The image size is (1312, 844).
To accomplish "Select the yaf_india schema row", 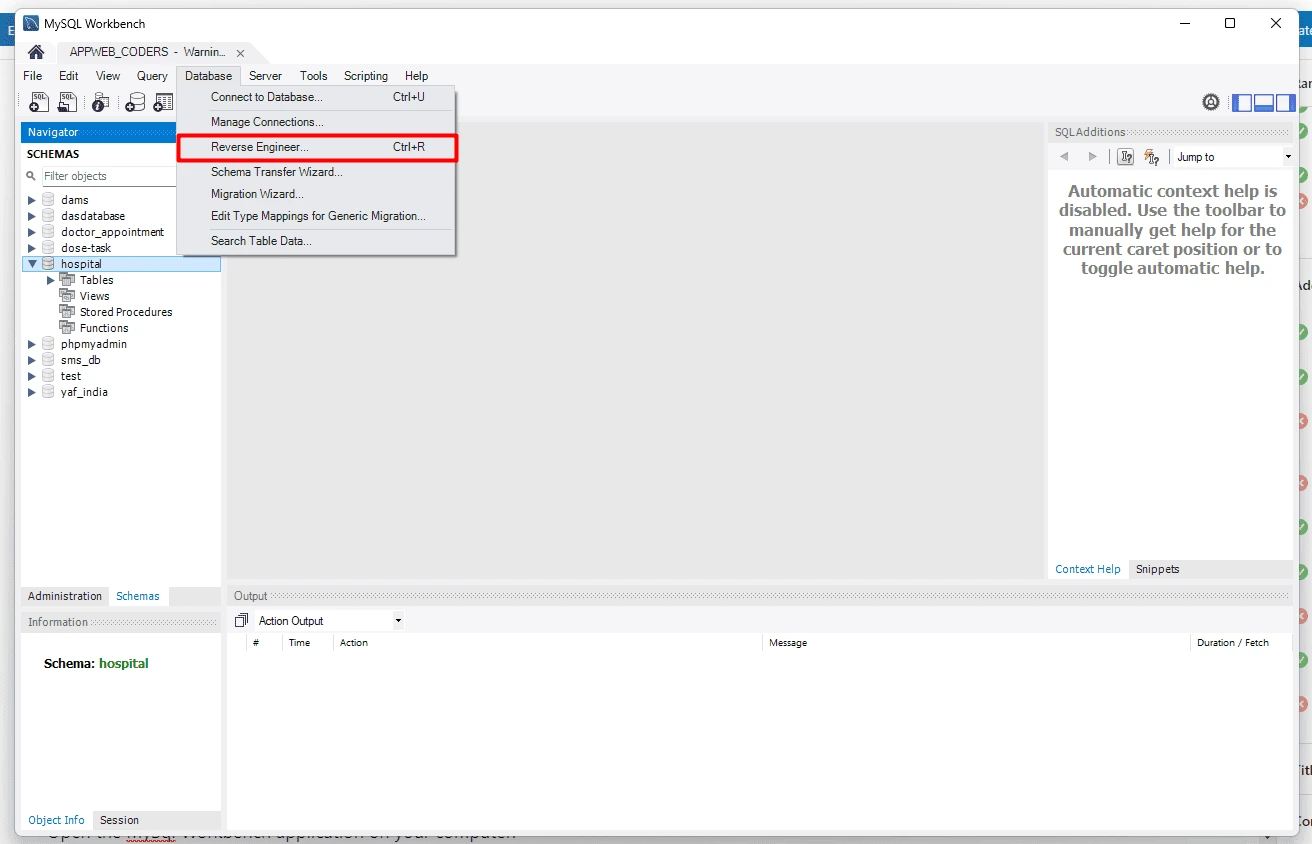I will (x=121, y=392).
